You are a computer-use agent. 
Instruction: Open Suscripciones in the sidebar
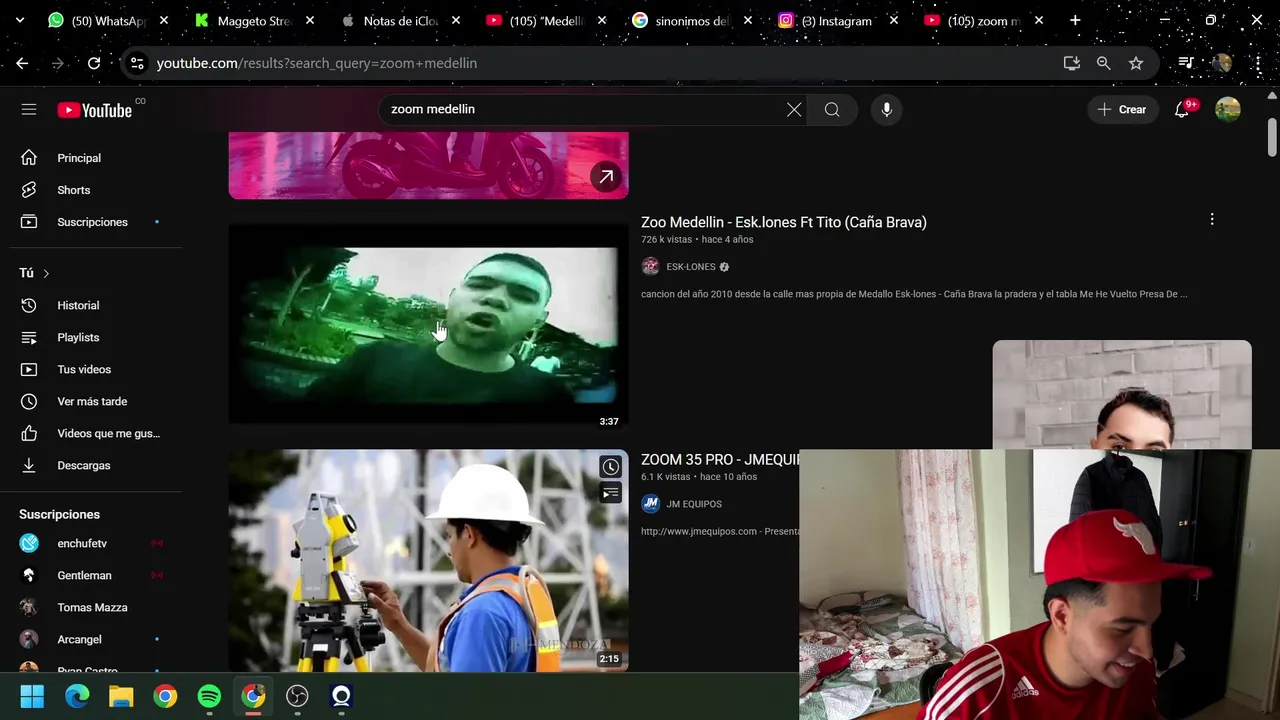click(90, 222)
